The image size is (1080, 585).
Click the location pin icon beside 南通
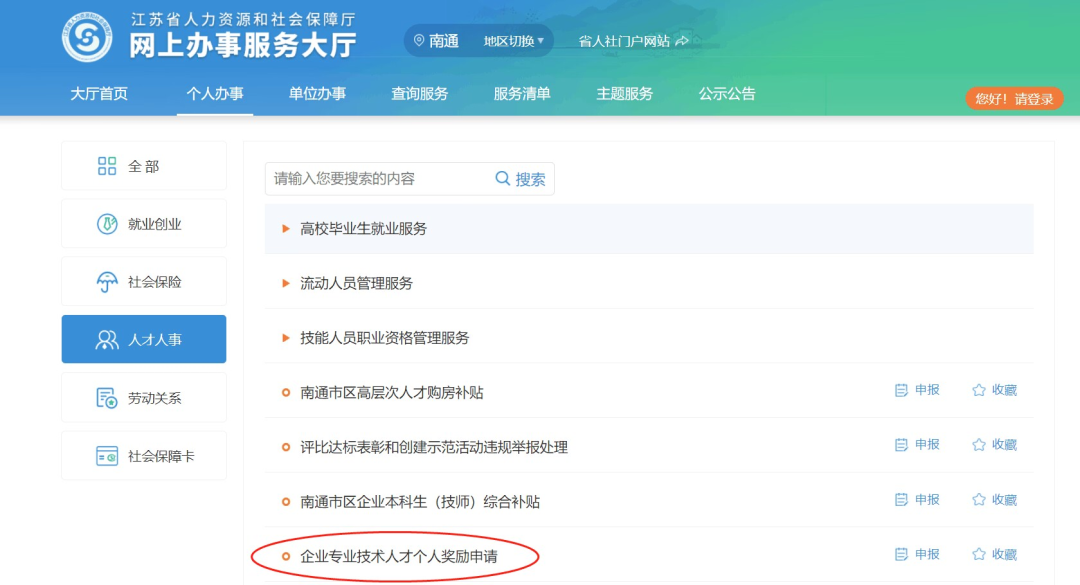[418, 41]
